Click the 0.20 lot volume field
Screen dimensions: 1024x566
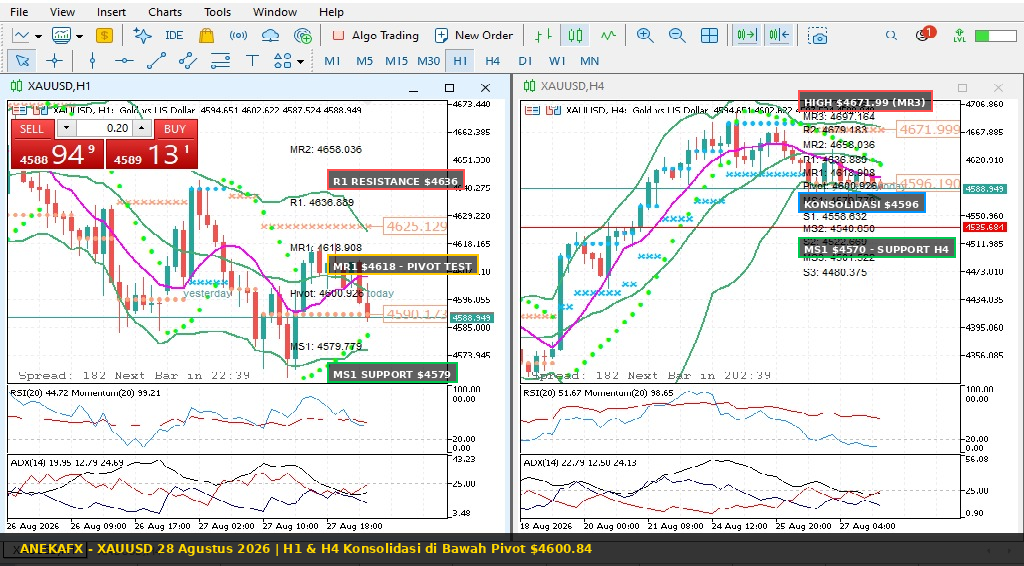click(104, 129)
